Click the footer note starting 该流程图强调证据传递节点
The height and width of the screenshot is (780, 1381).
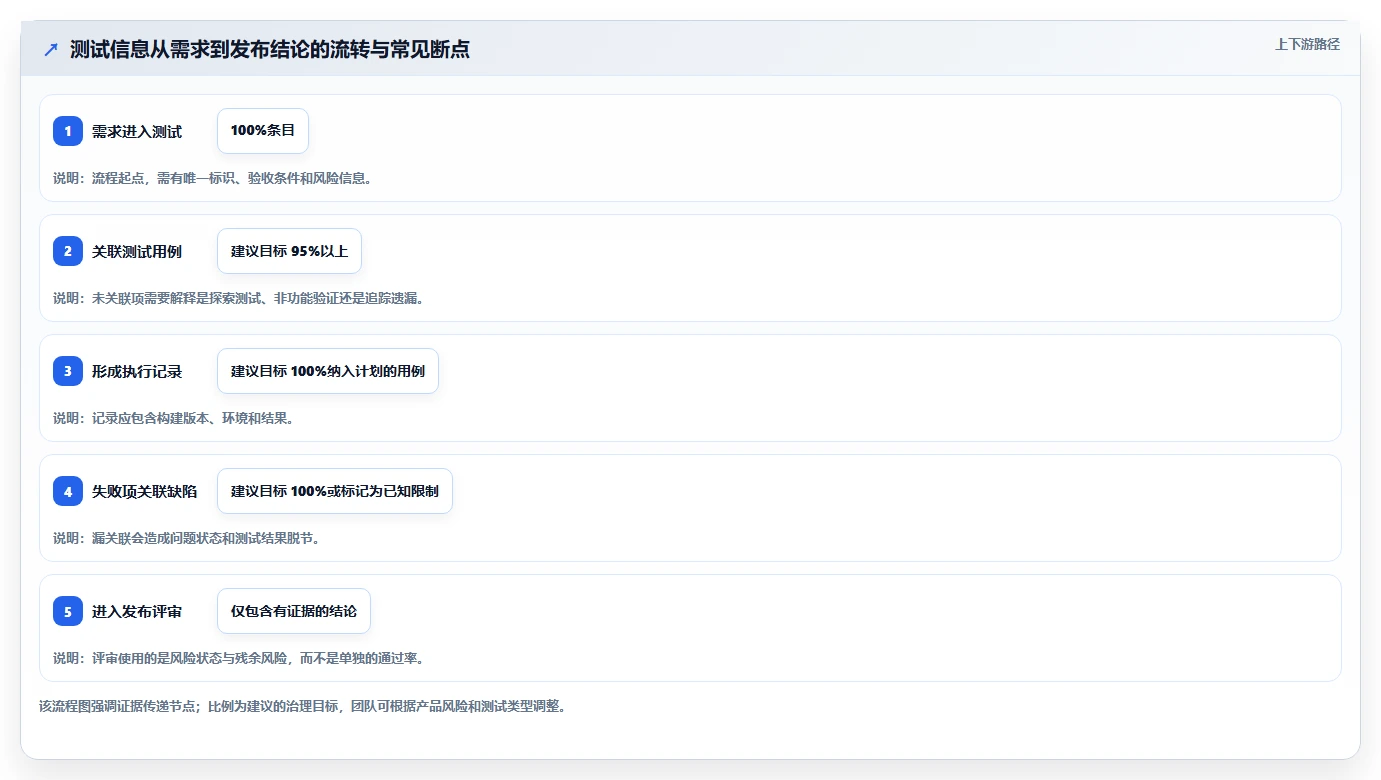tap(303, 706)
